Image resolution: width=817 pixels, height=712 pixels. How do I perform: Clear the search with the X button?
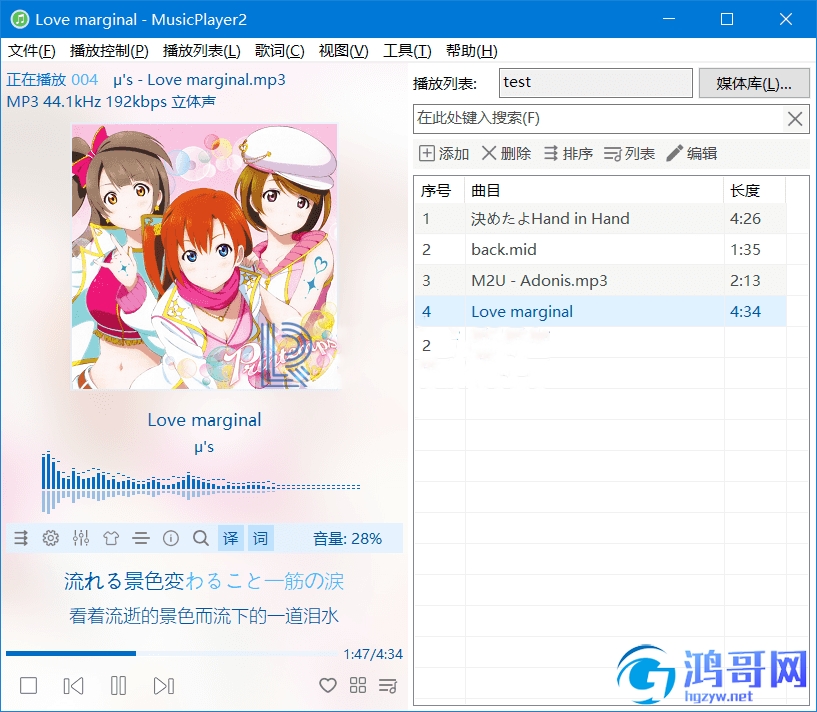795,118
